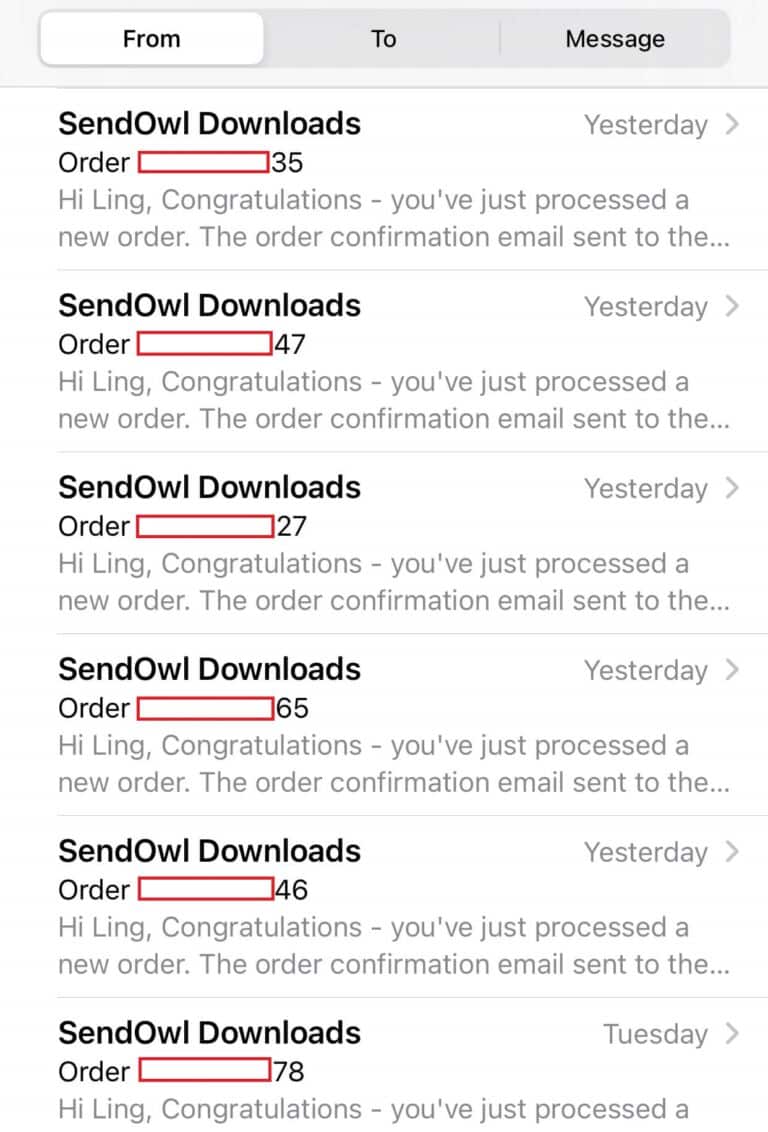
Task: Tap the chevron beside order ending 27
Action: pyautogui.click(x=732, y=488)
